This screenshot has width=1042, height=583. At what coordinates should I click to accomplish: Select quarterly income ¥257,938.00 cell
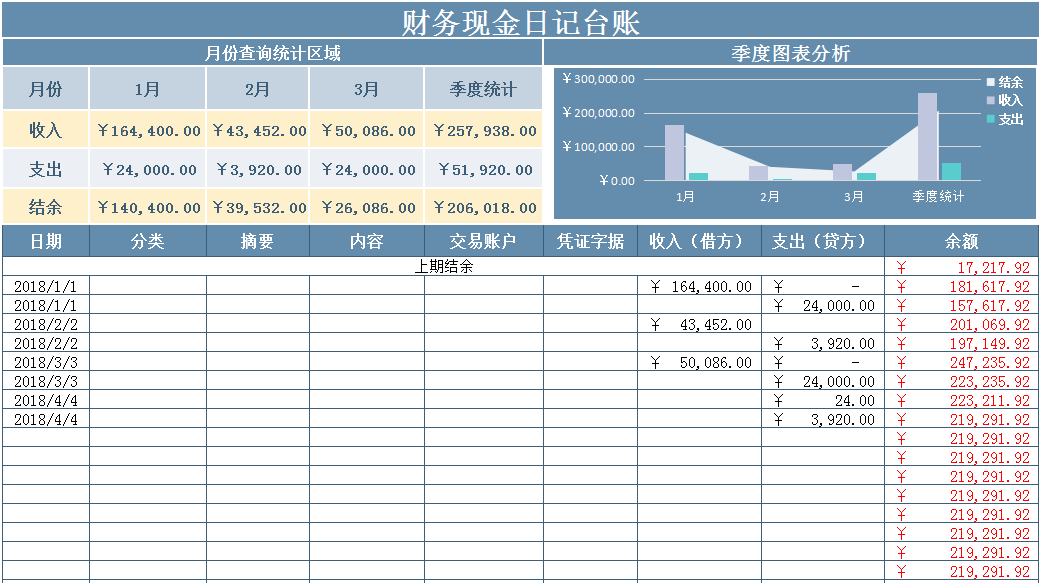click(x=484, y=130)
